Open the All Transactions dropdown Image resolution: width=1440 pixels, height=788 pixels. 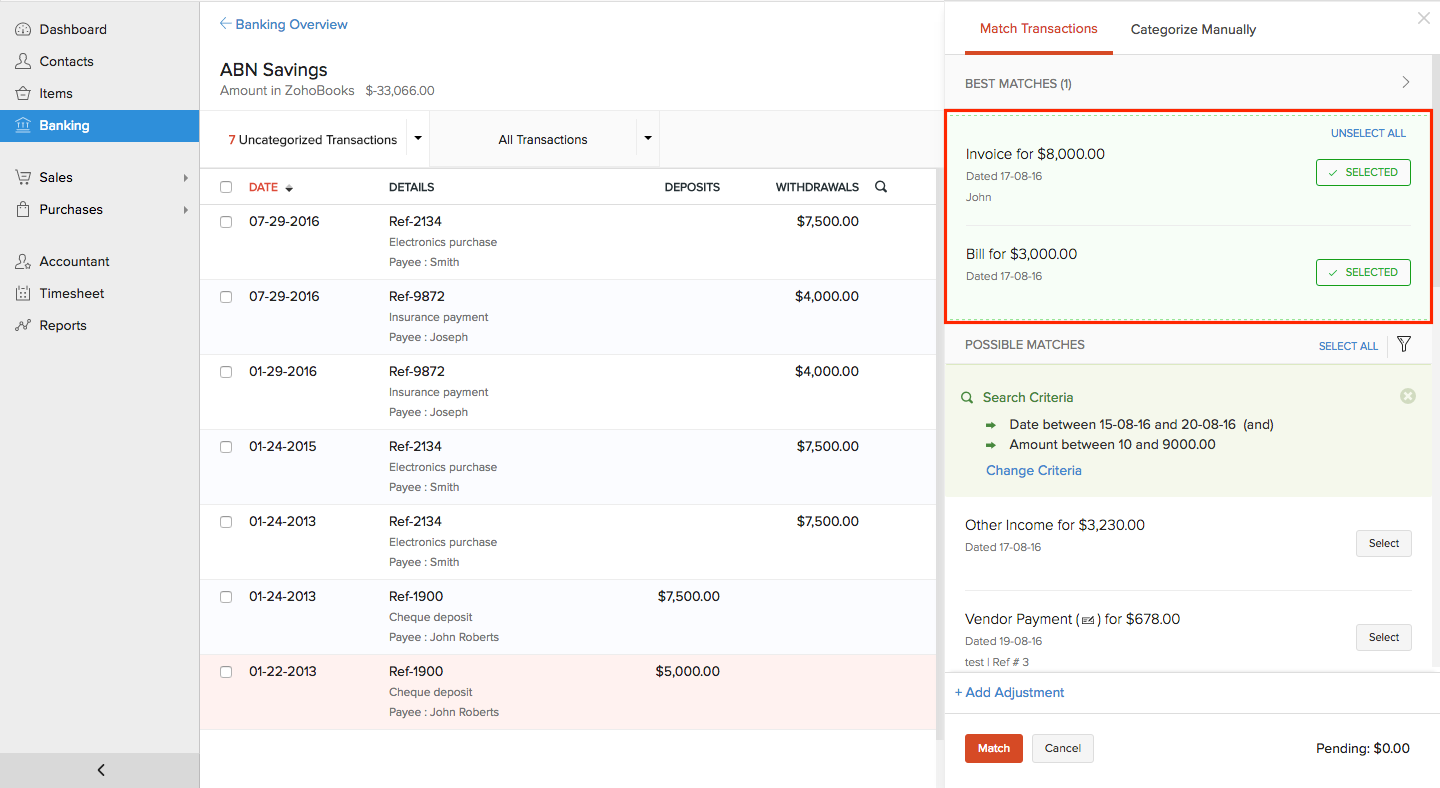[x=647, y=138]
